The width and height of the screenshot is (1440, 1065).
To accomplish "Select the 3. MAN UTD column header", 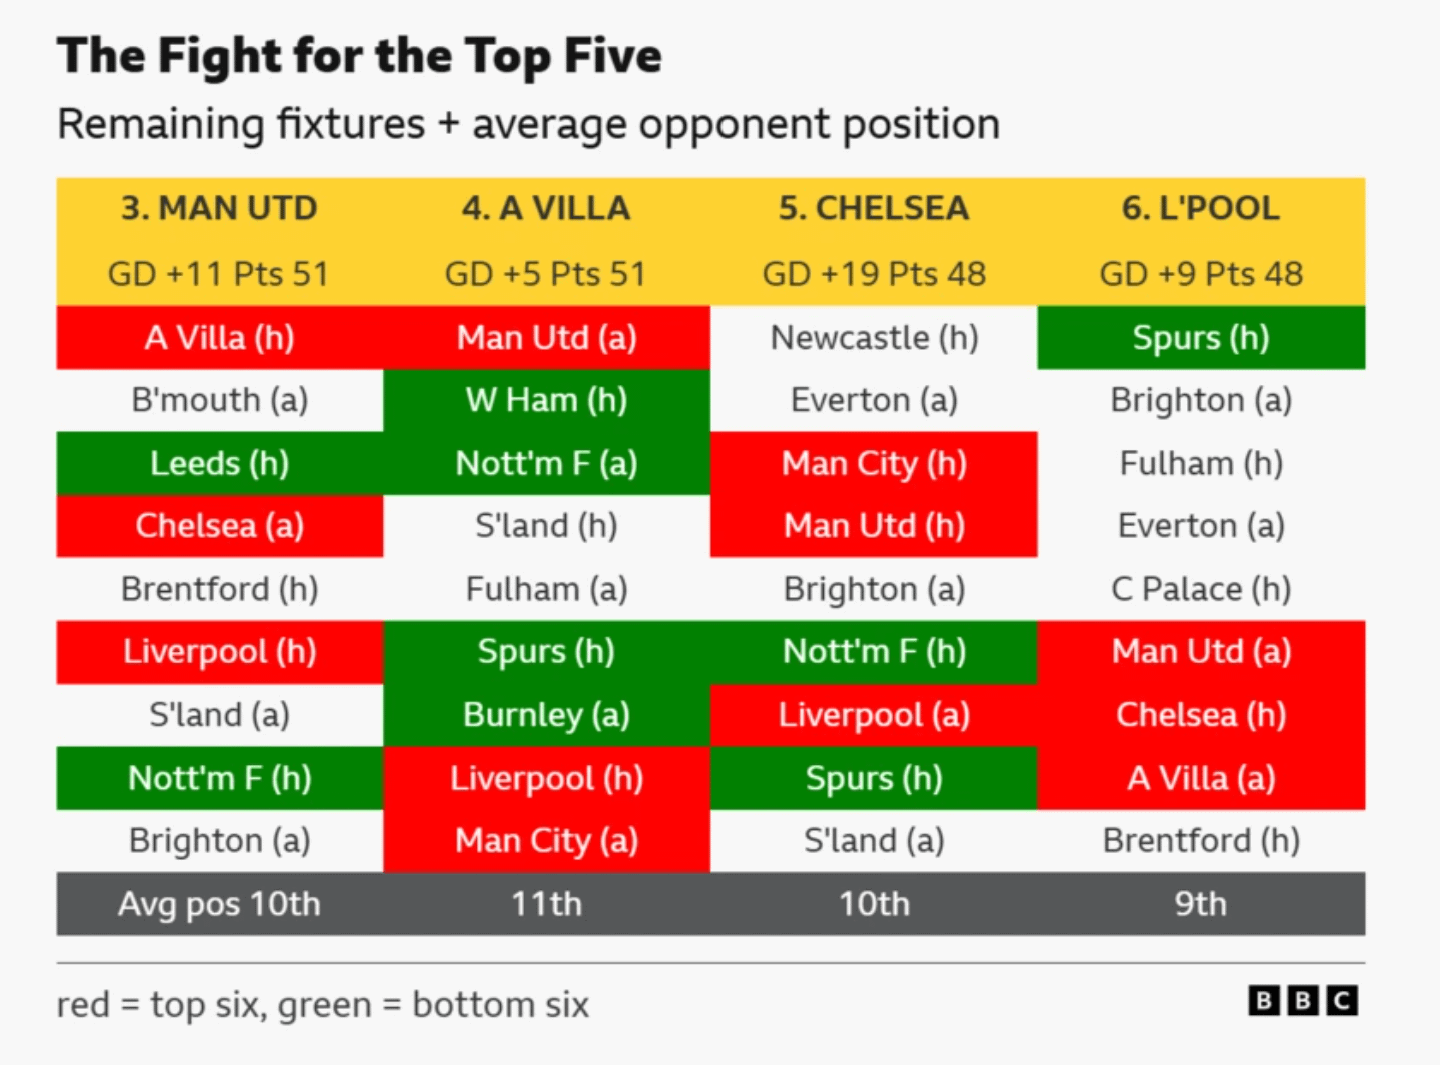I will point(219,208).
